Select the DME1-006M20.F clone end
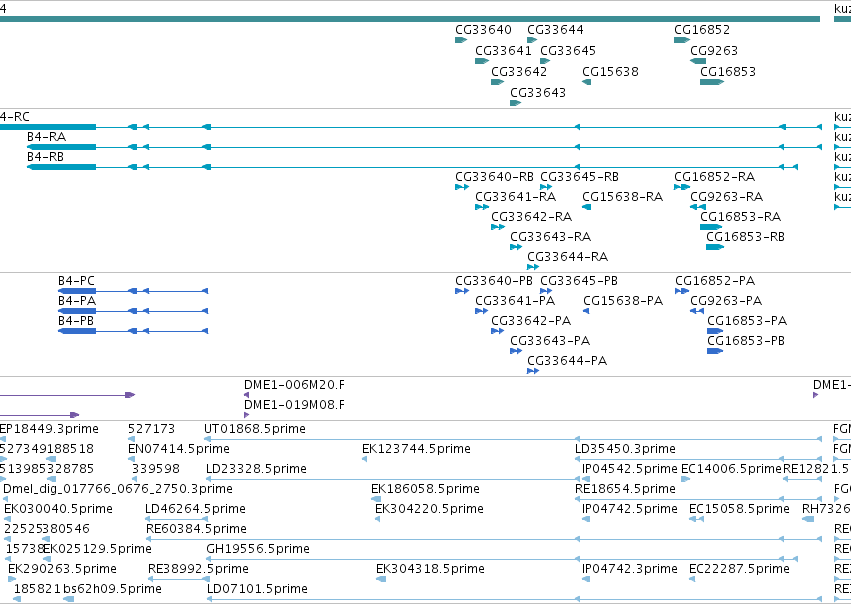Screen dimensions: 851x604 point(246,395)
